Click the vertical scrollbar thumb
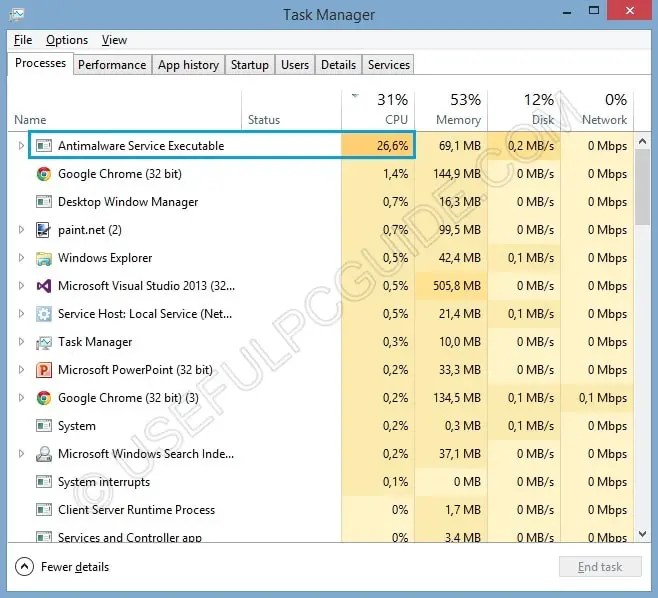658x598 pixels. click(642, 187)
